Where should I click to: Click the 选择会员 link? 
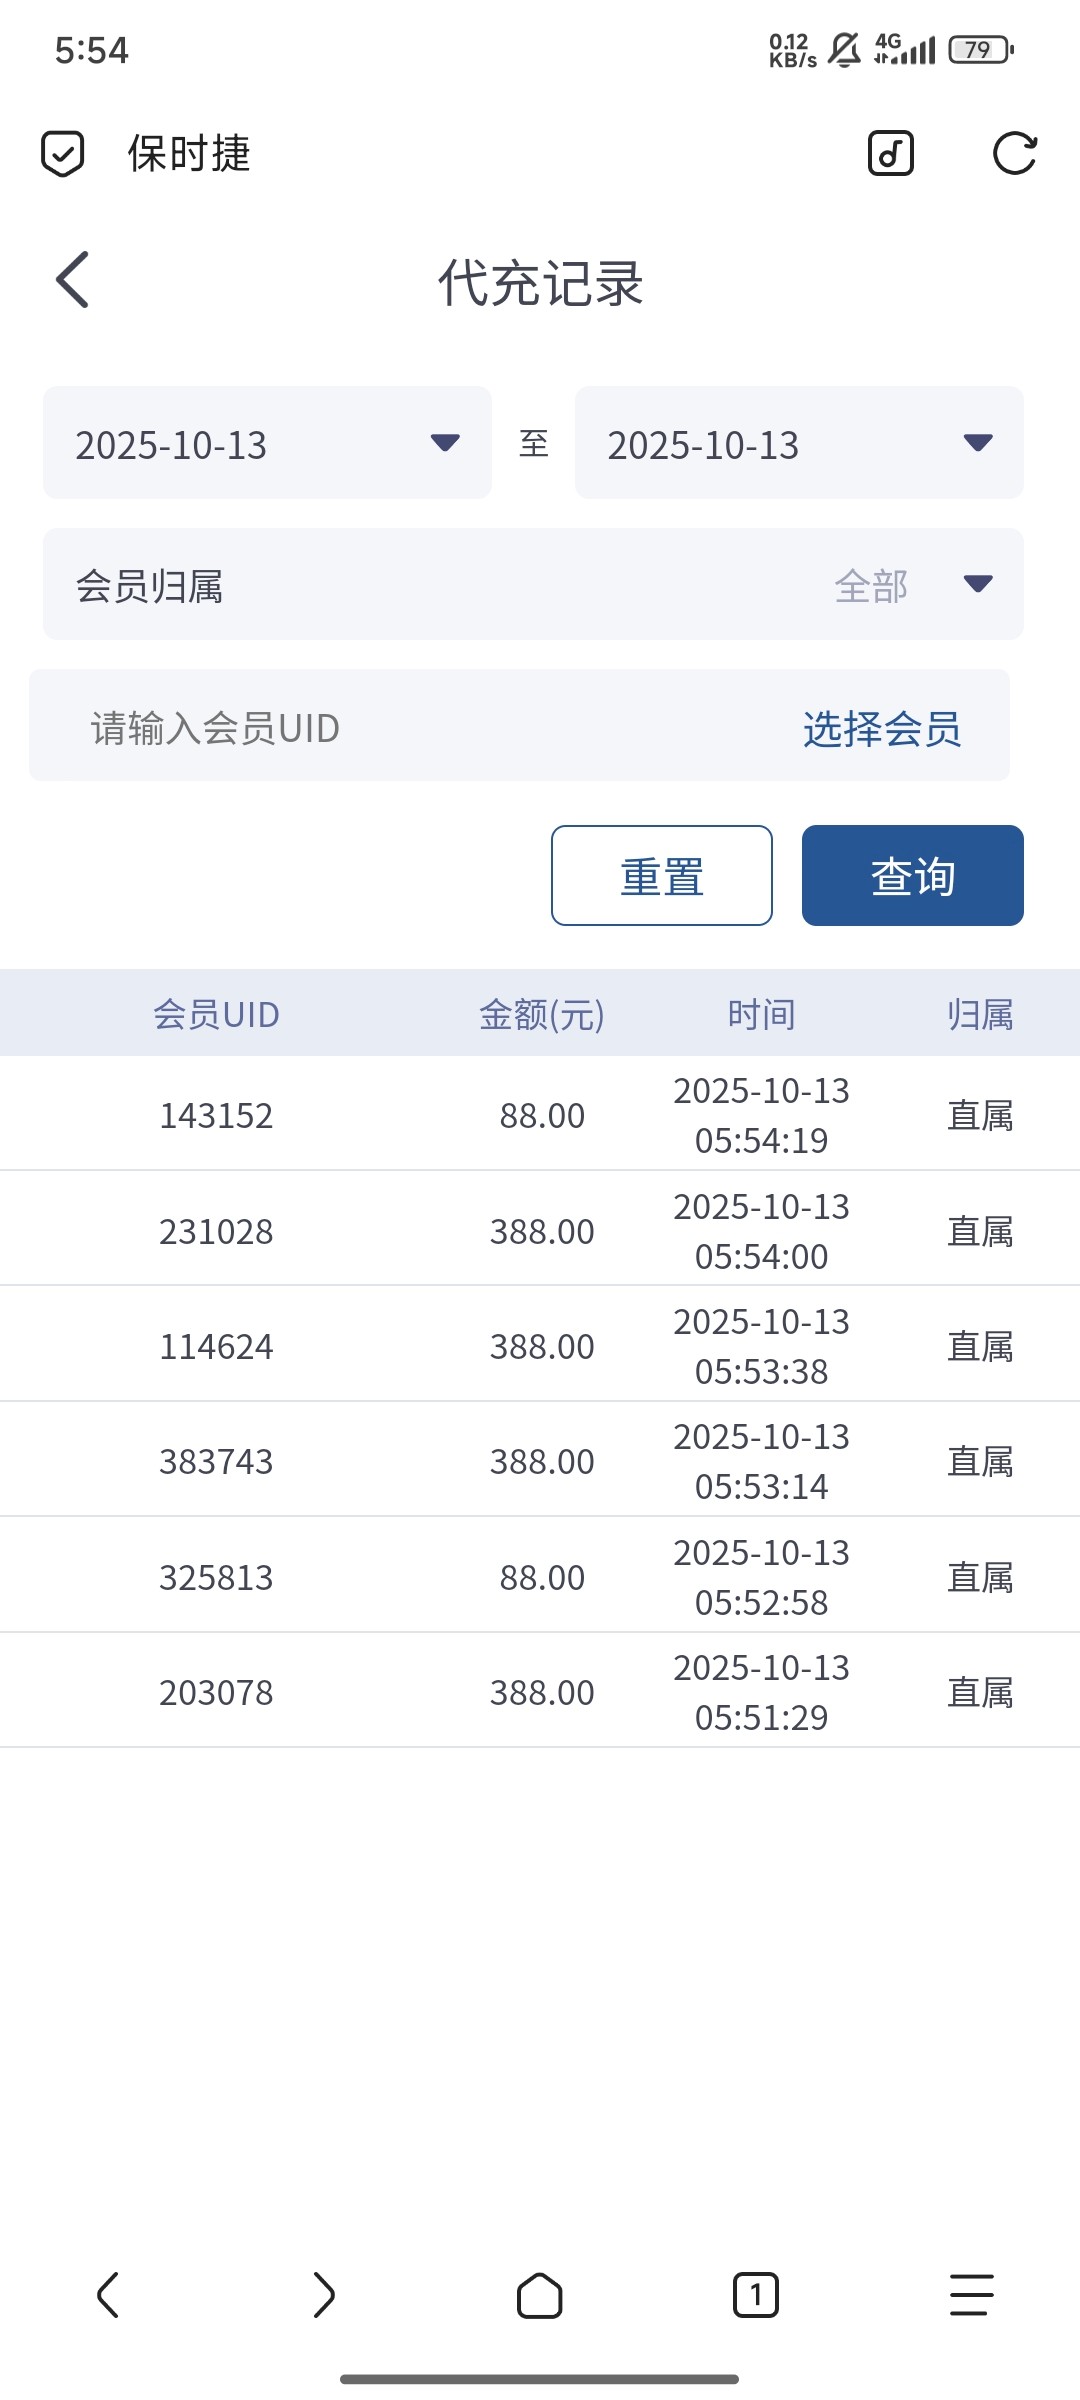881,728
